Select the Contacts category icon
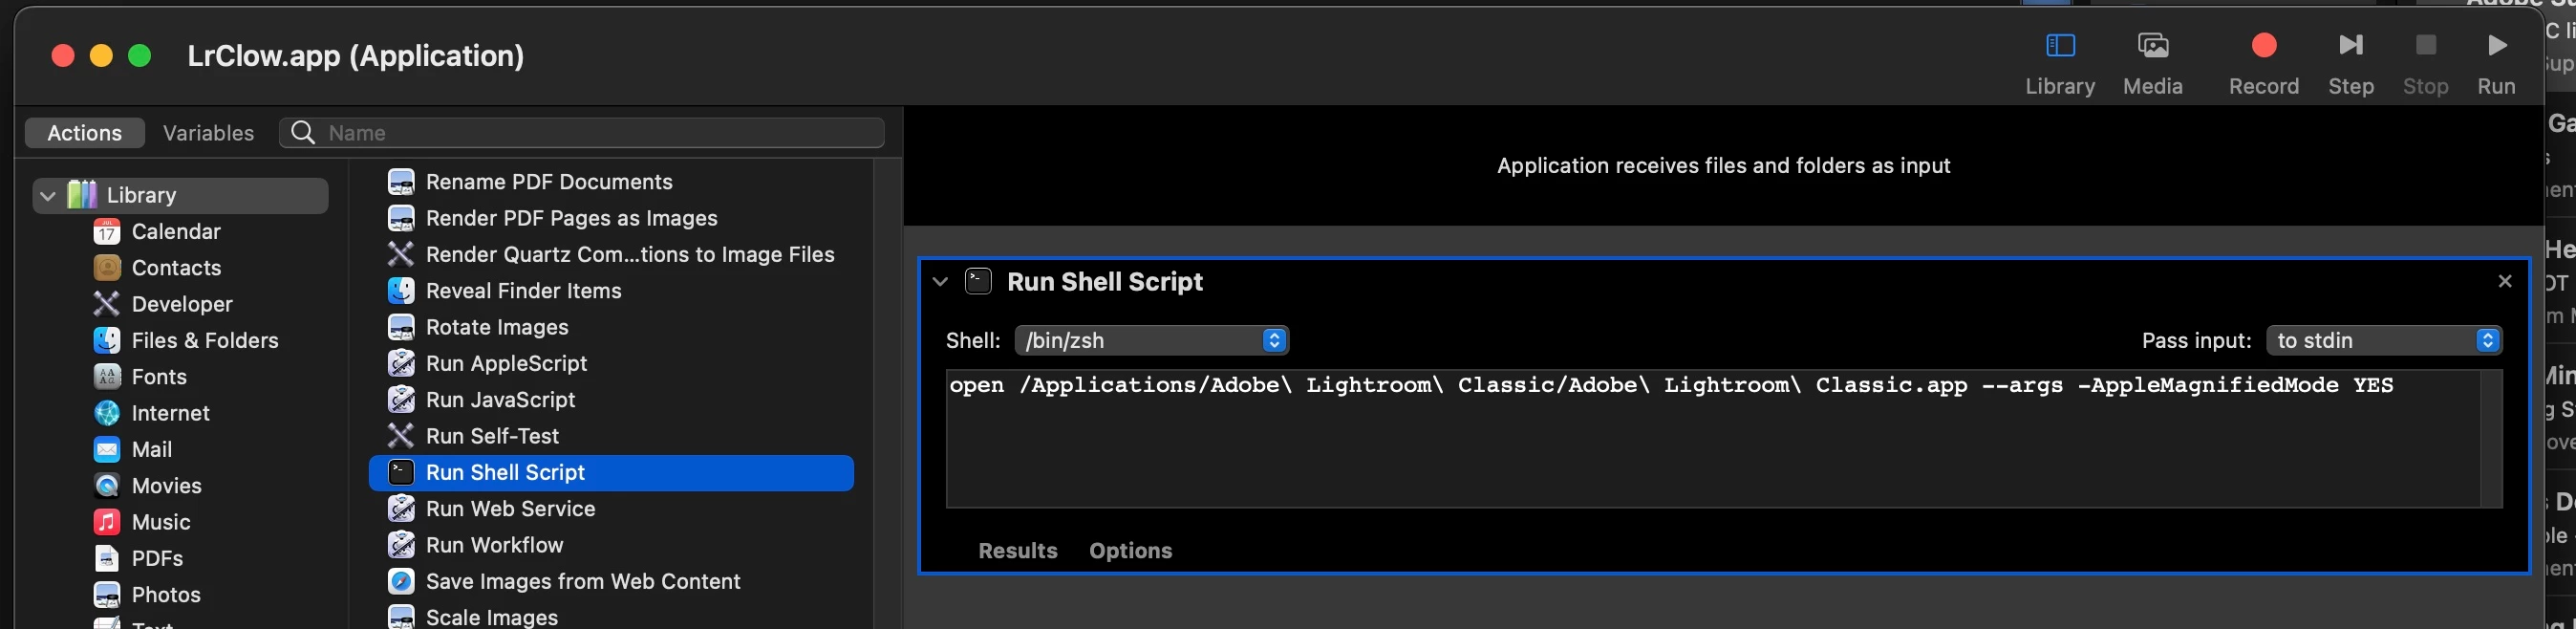 (x=107, y=268)
